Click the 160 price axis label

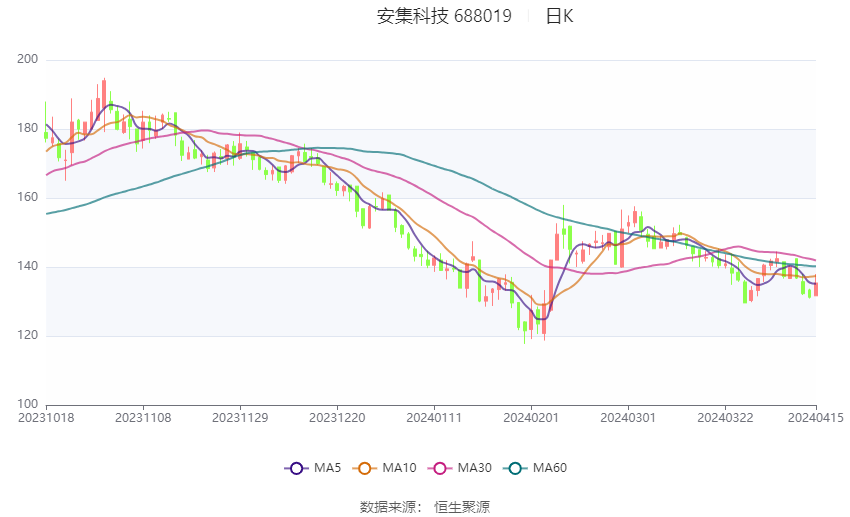coord(28,197)
